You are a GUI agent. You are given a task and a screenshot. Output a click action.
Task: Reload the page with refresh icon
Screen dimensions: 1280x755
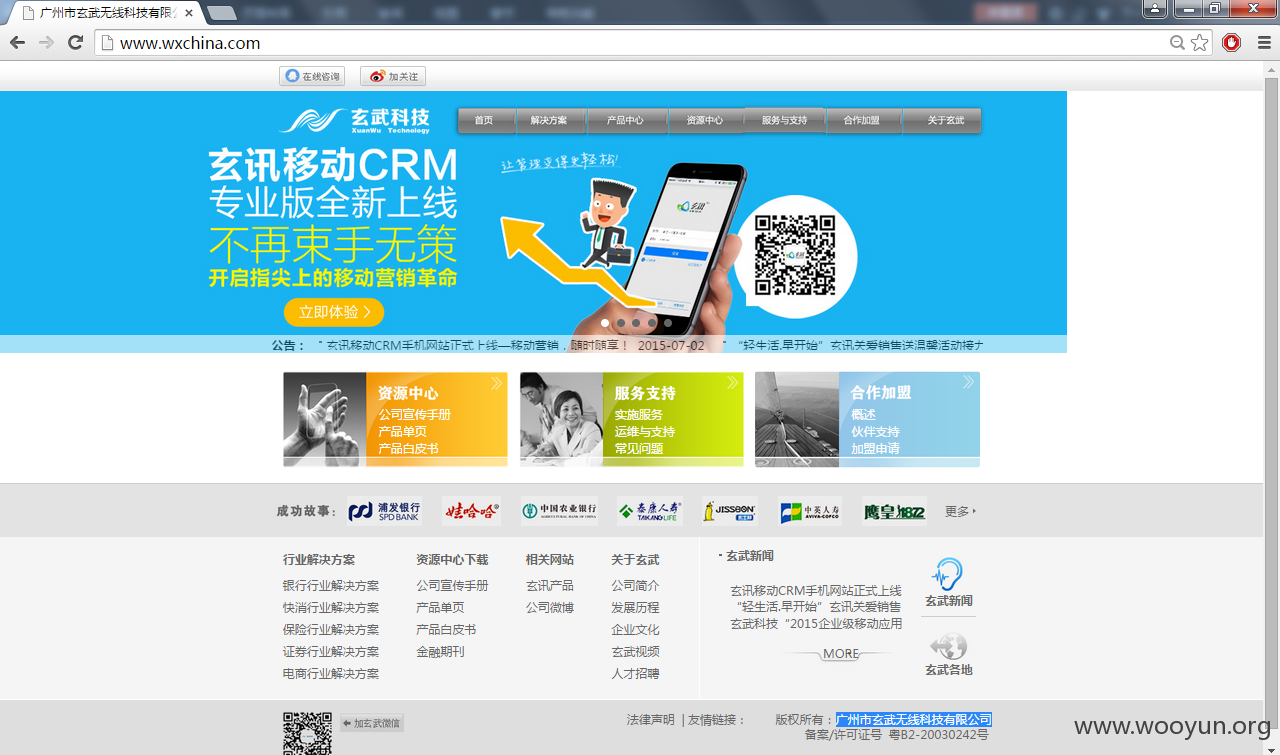point(75,43)
